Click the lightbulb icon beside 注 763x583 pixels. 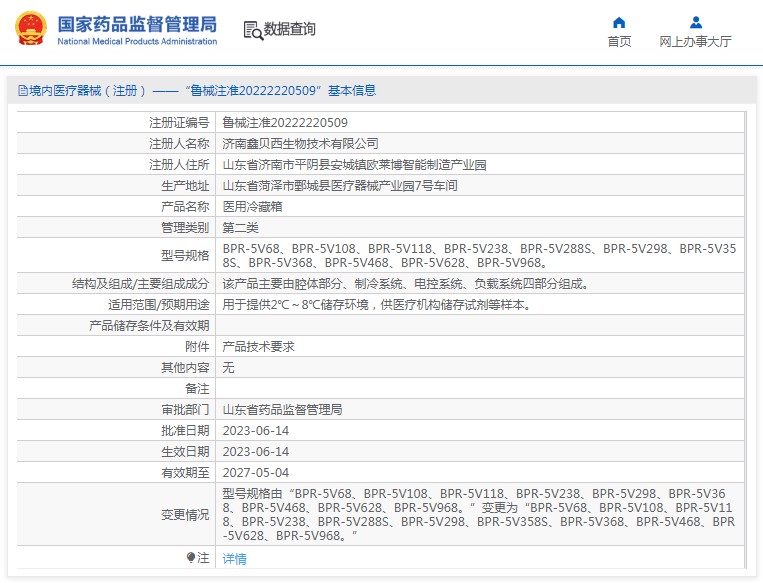(x=191, y=557)
